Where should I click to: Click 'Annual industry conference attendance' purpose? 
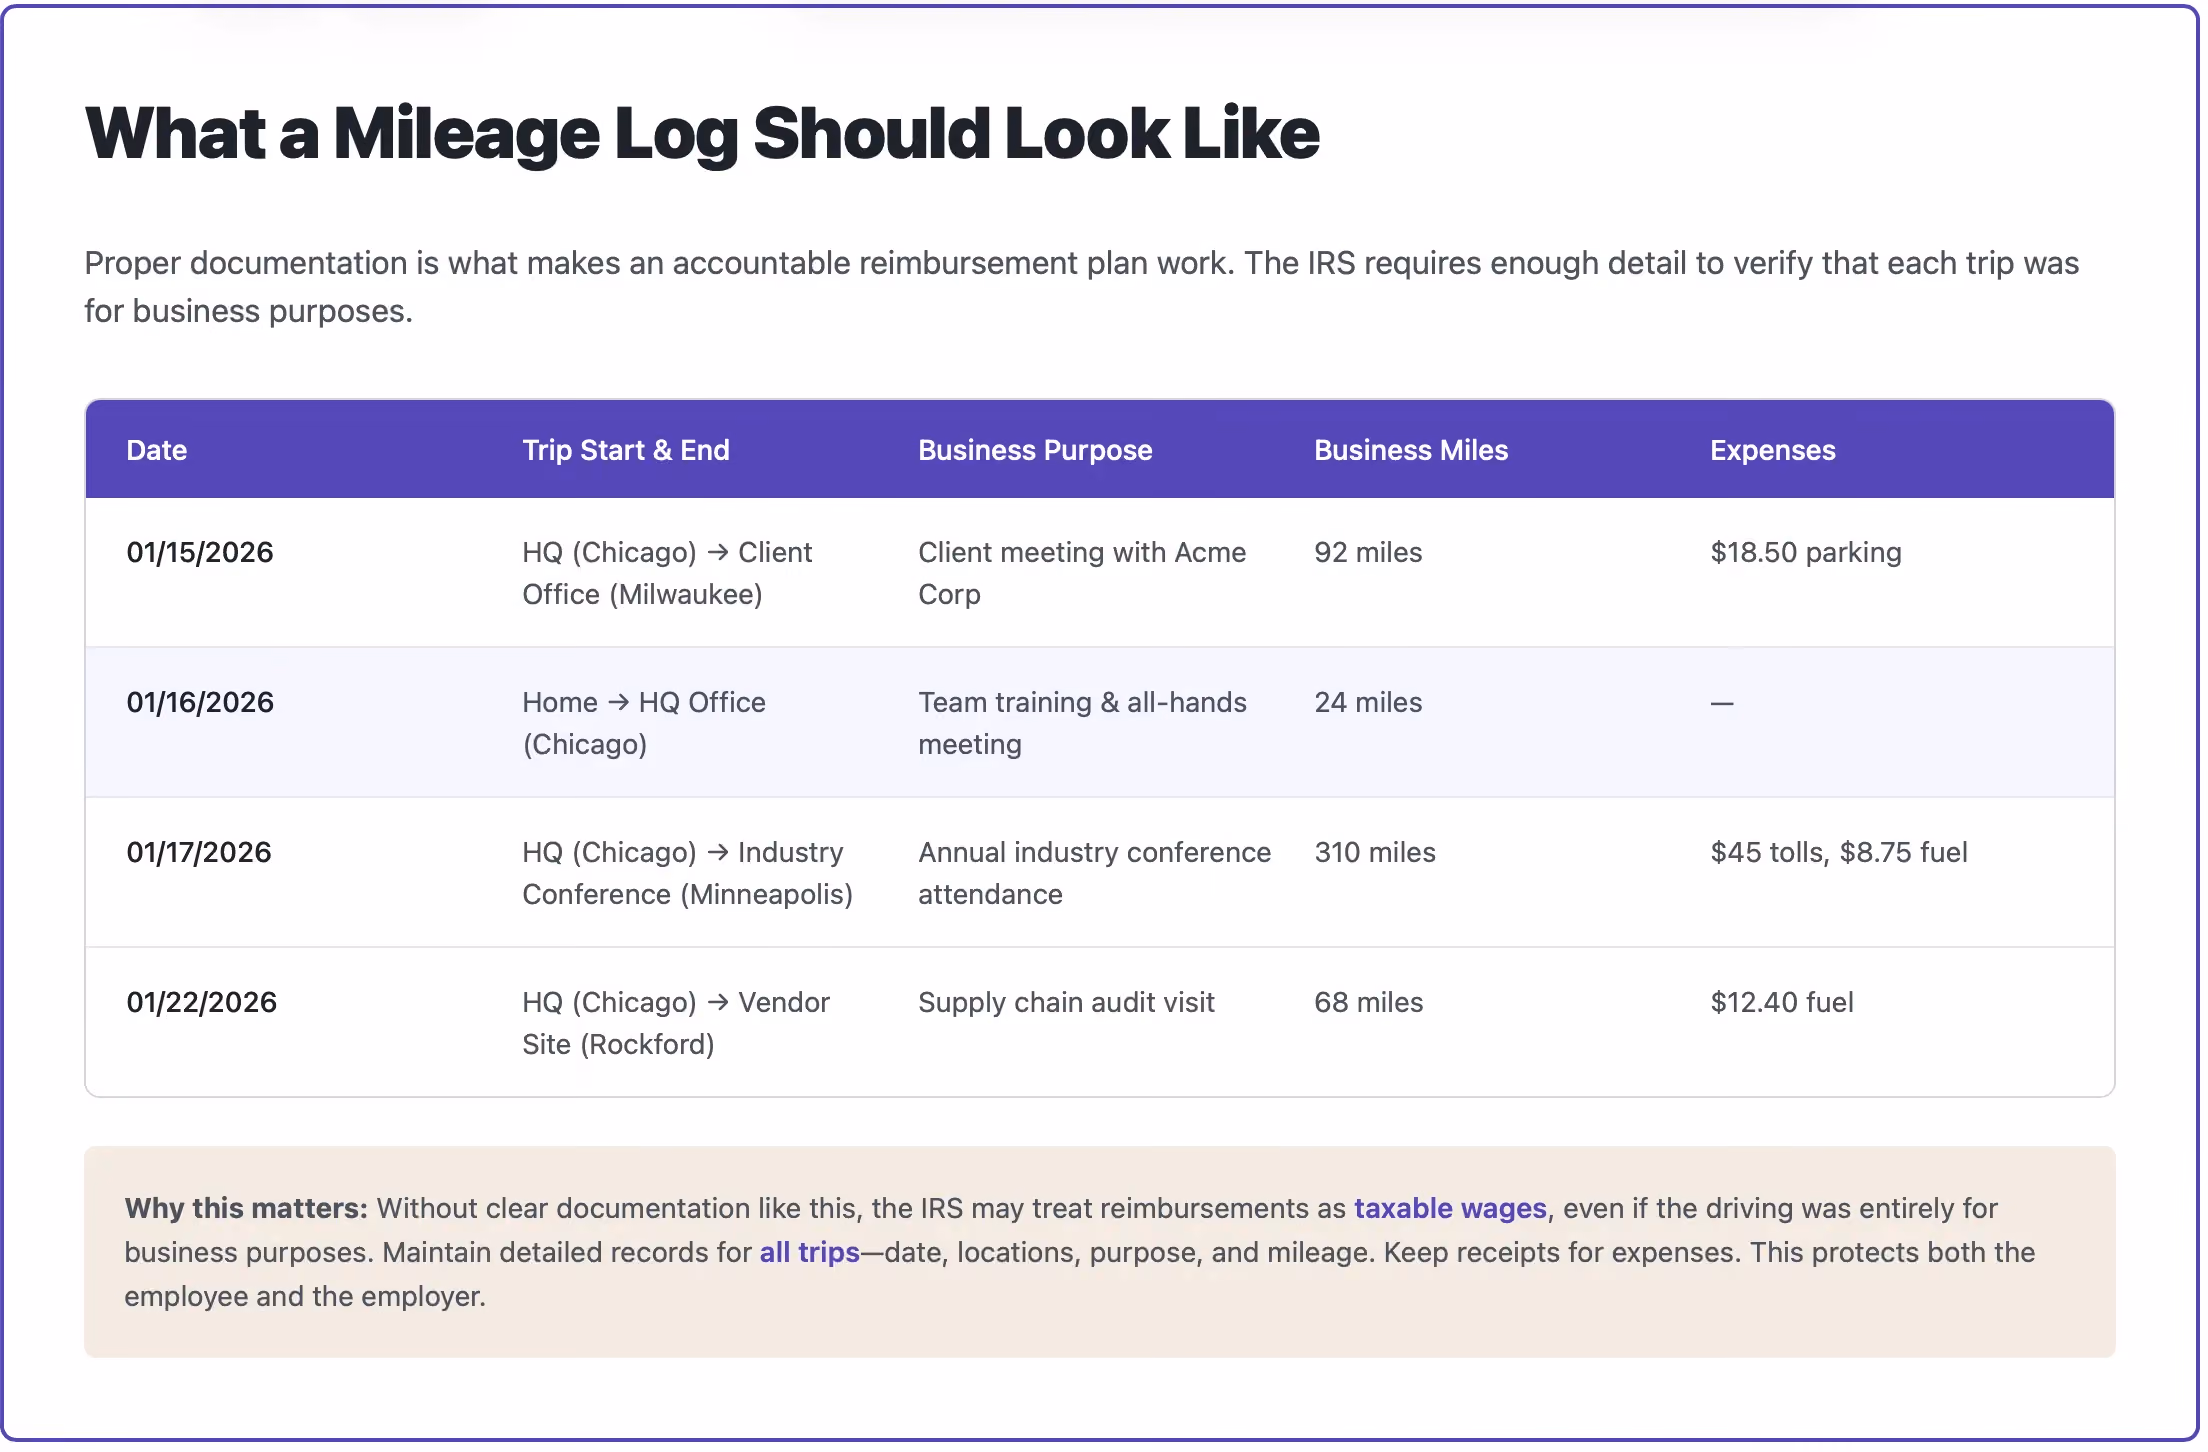(1094, 873)
